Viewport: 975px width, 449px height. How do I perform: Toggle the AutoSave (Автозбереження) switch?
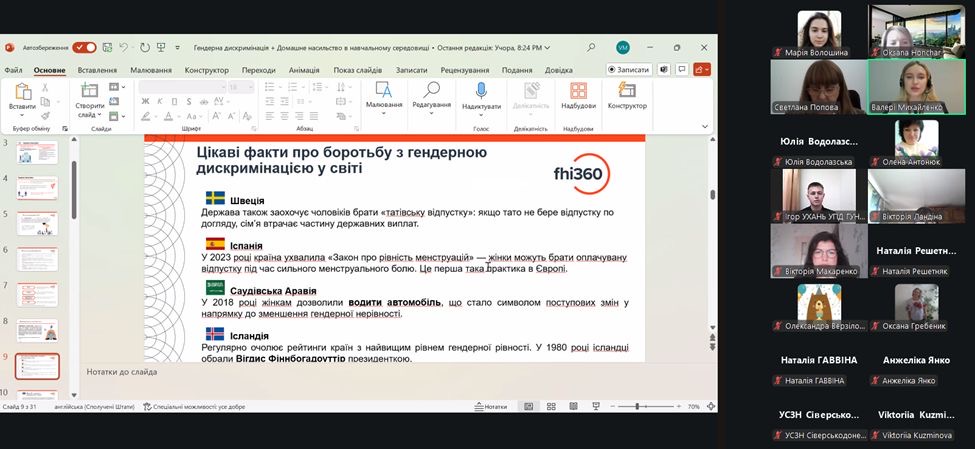pos(84,47)
